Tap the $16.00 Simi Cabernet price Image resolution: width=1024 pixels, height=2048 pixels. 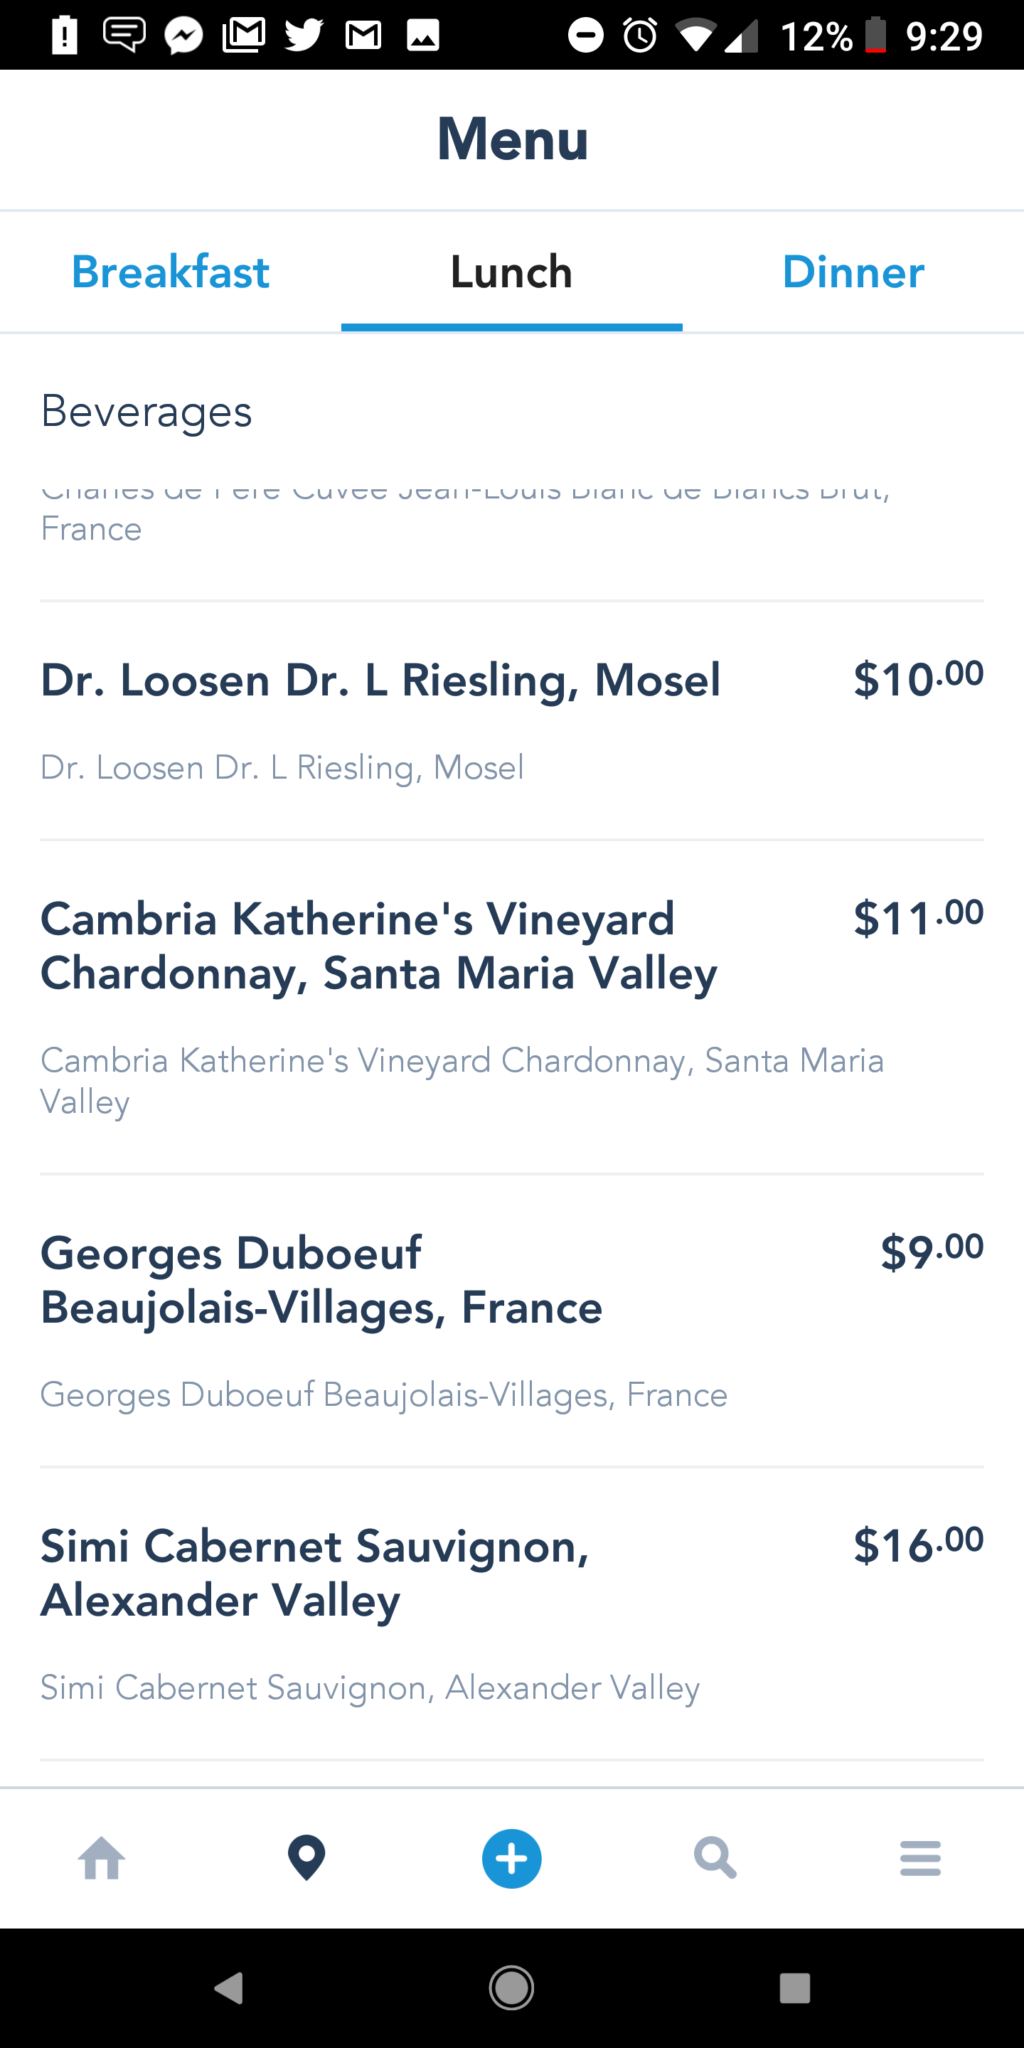pos(918,1544)
